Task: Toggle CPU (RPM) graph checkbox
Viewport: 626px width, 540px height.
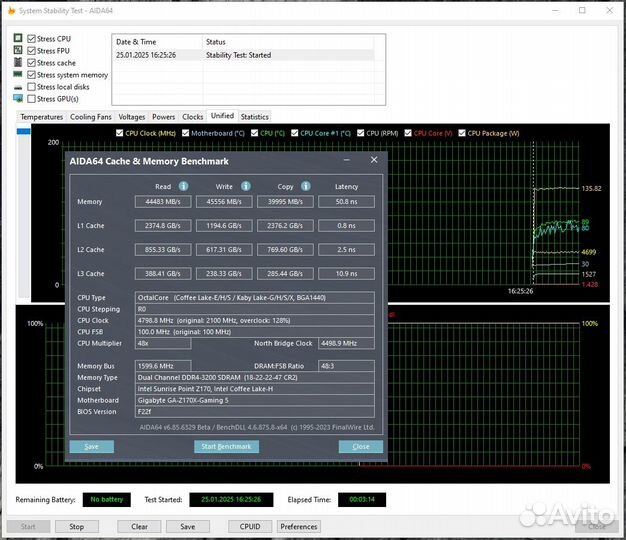Action: [361, 133]
